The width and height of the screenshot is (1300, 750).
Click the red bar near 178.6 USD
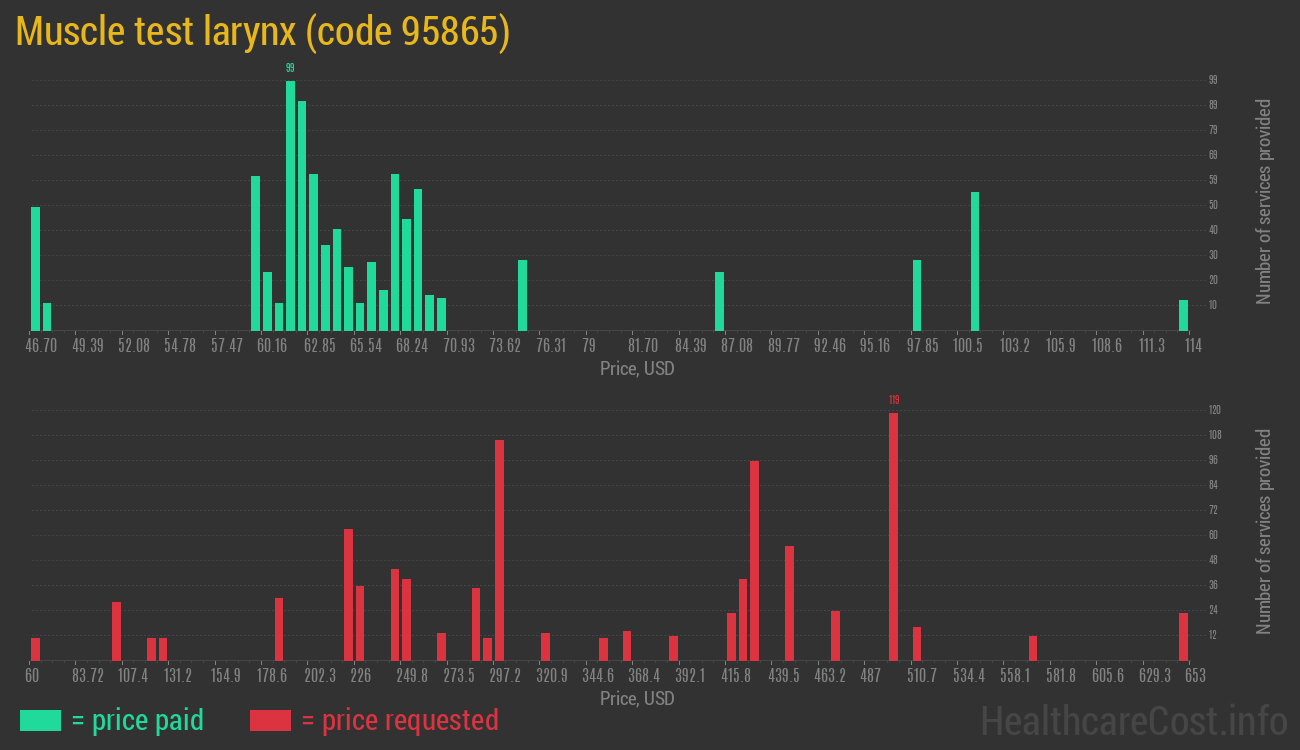tap(279, 629)
